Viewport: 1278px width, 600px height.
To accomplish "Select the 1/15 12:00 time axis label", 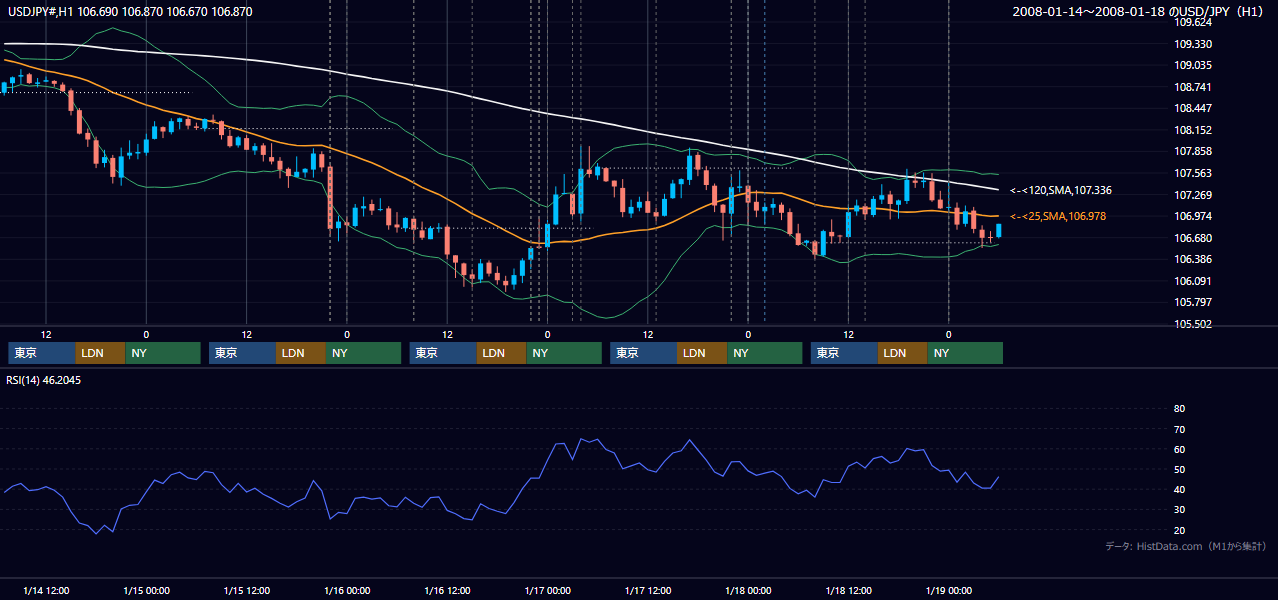I will [x=247, y=590].
